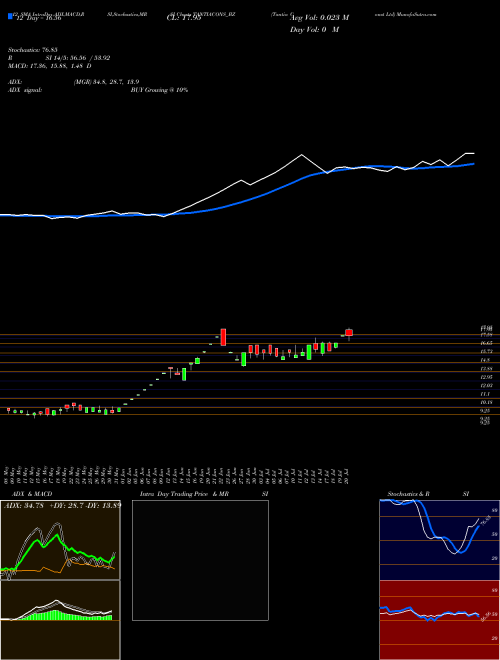Select 'Avg Vol: 0.023 M' text

(320, 18)
